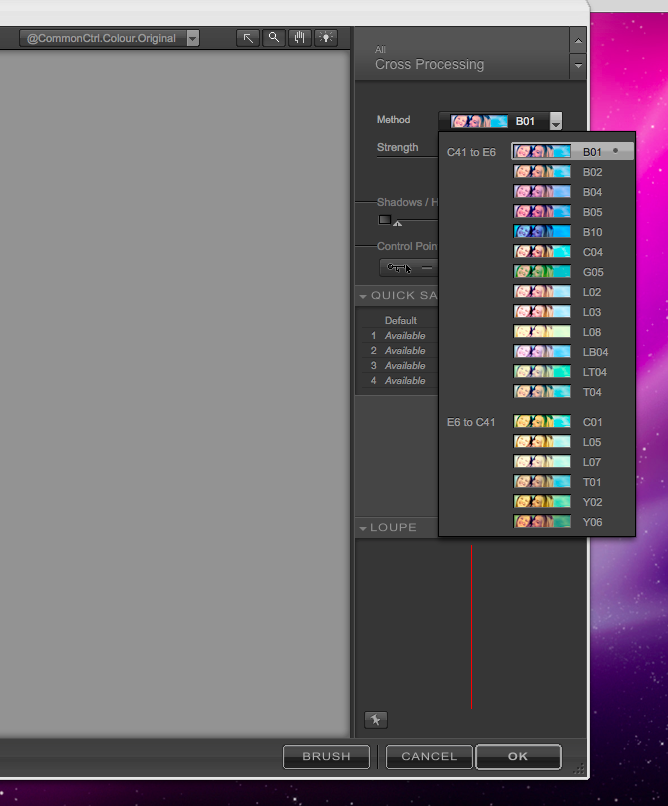
Task: Click the current method preview thumbnail
Action: [479, 121]
